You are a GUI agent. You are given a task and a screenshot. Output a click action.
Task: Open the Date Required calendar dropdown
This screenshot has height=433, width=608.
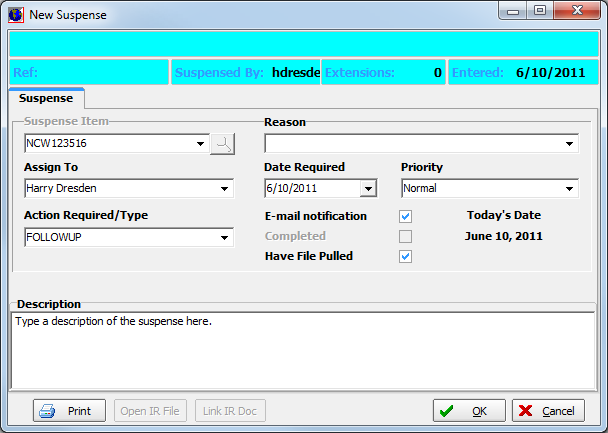[368, 188]
